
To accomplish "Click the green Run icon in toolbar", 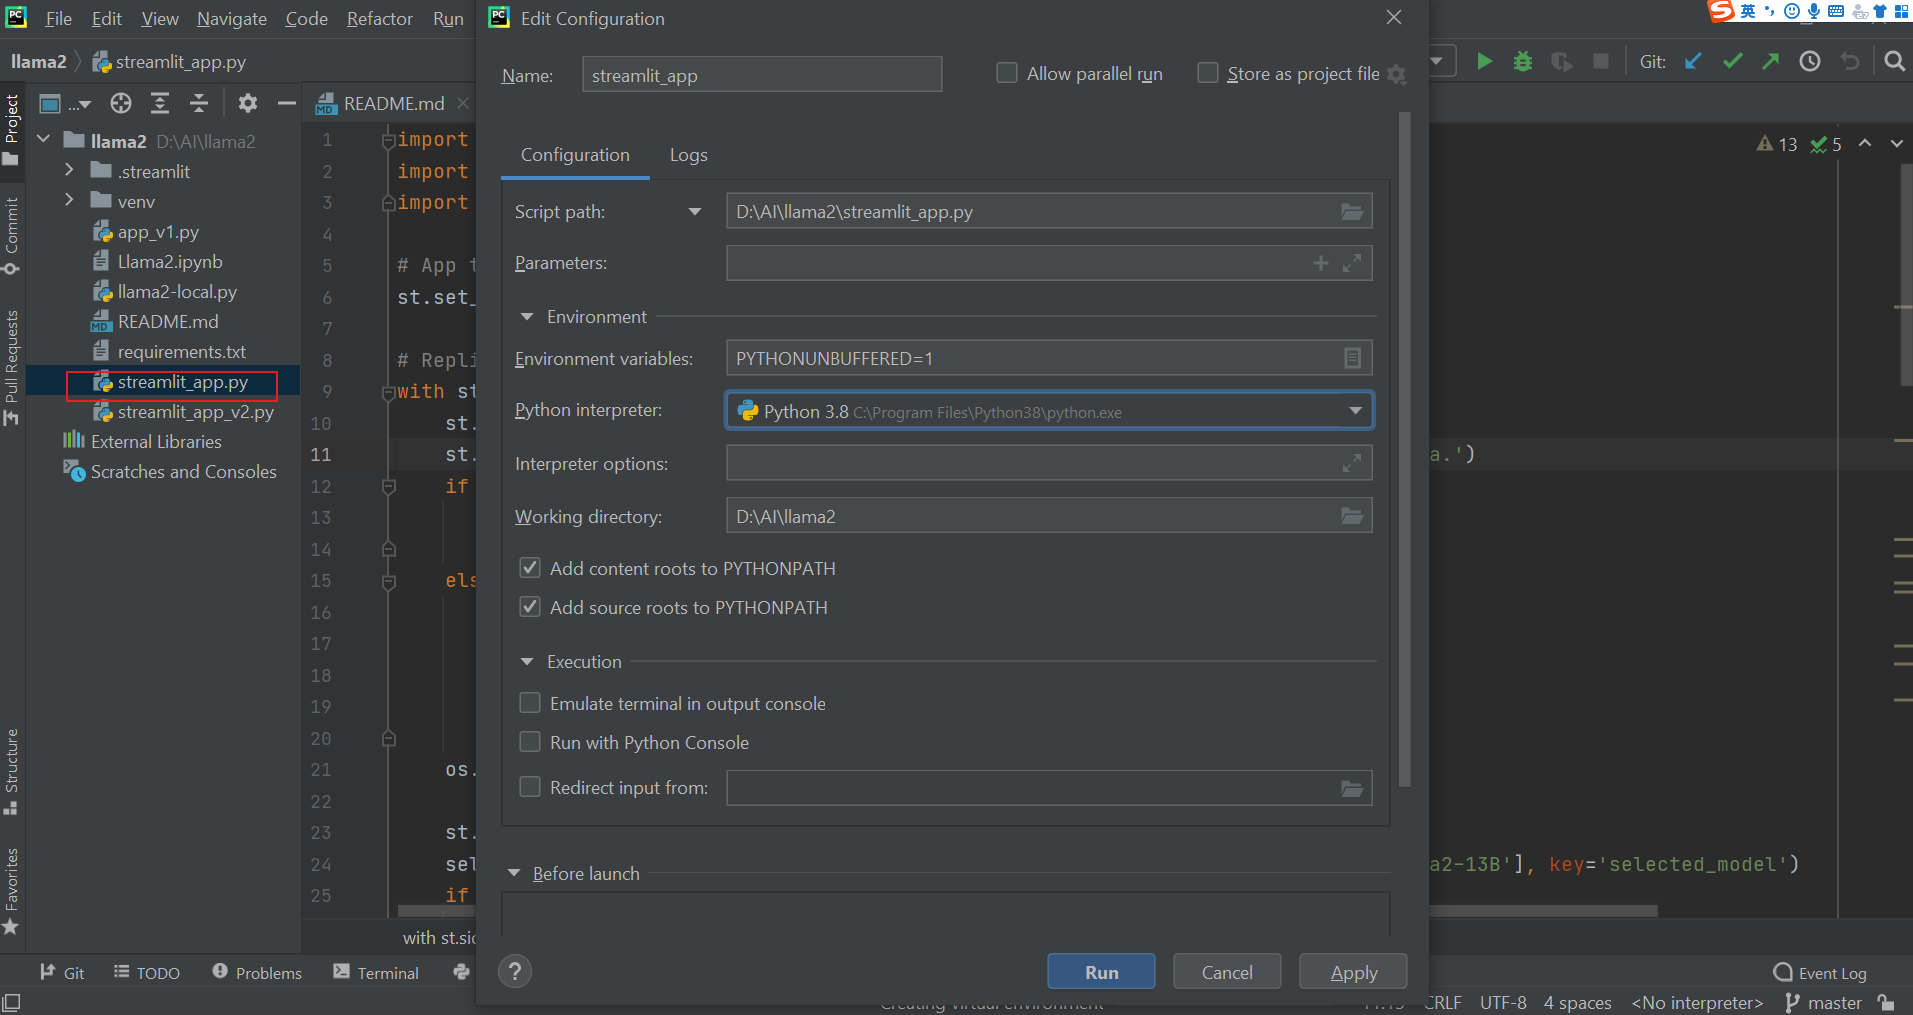I will click(x=1484, y=62).
